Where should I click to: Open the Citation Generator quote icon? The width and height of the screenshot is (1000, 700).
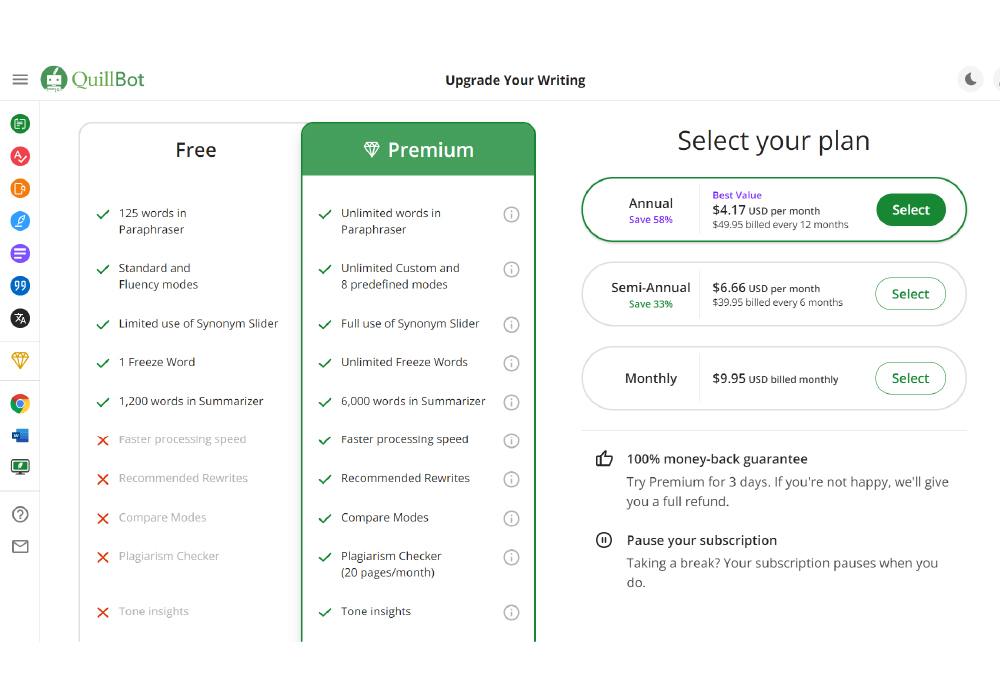click(20, 286)
